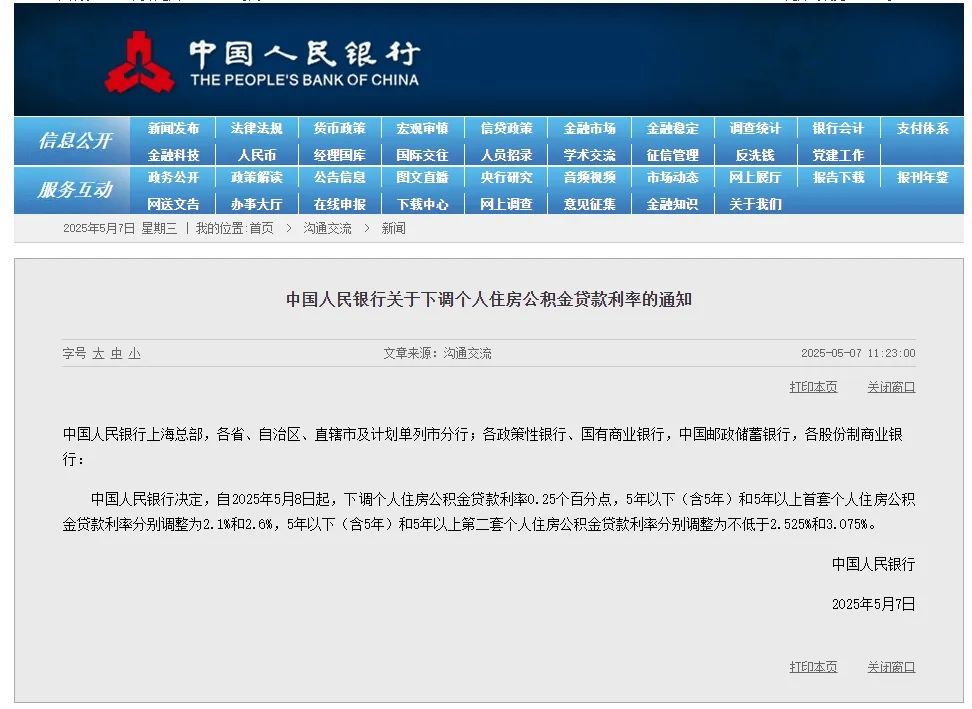Open the 货币政策 menu item

click(339, 129)
